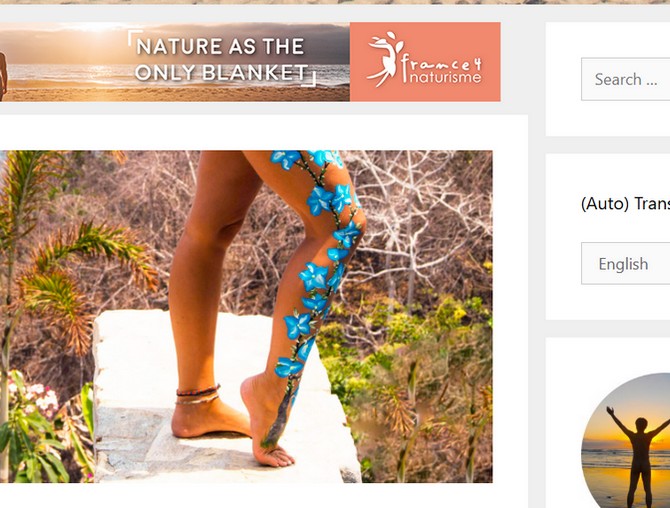670x508 pixels.
Task: Click the beaded anklet in the photo
Action: 198,394
